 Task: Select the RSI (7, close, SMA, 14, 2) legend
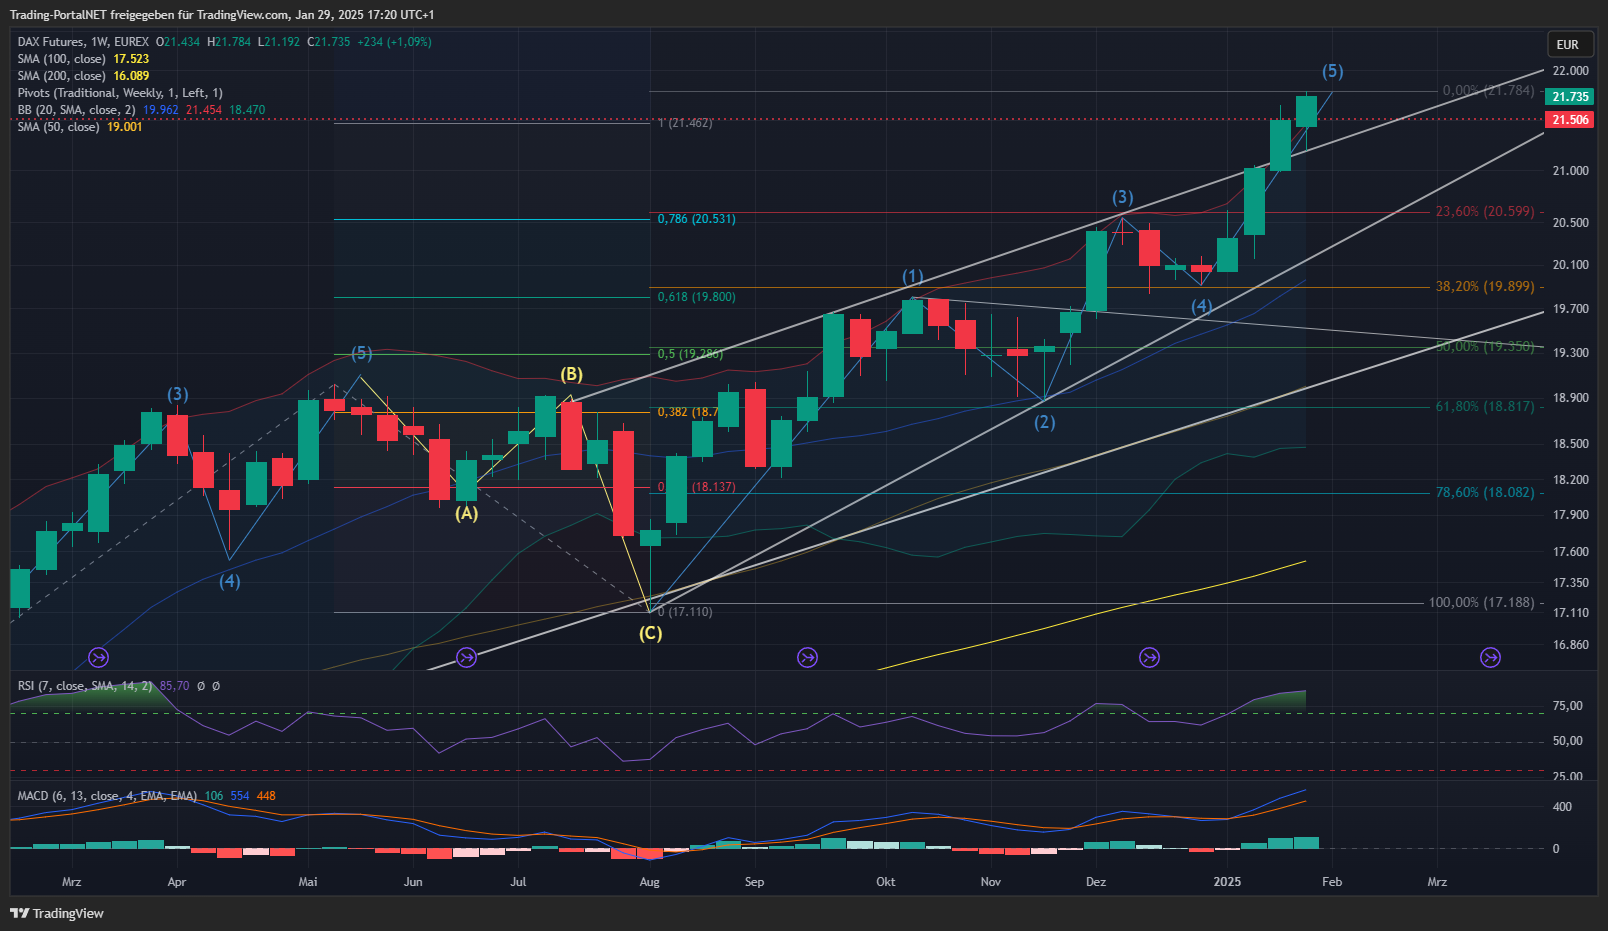tap(85, 686)
